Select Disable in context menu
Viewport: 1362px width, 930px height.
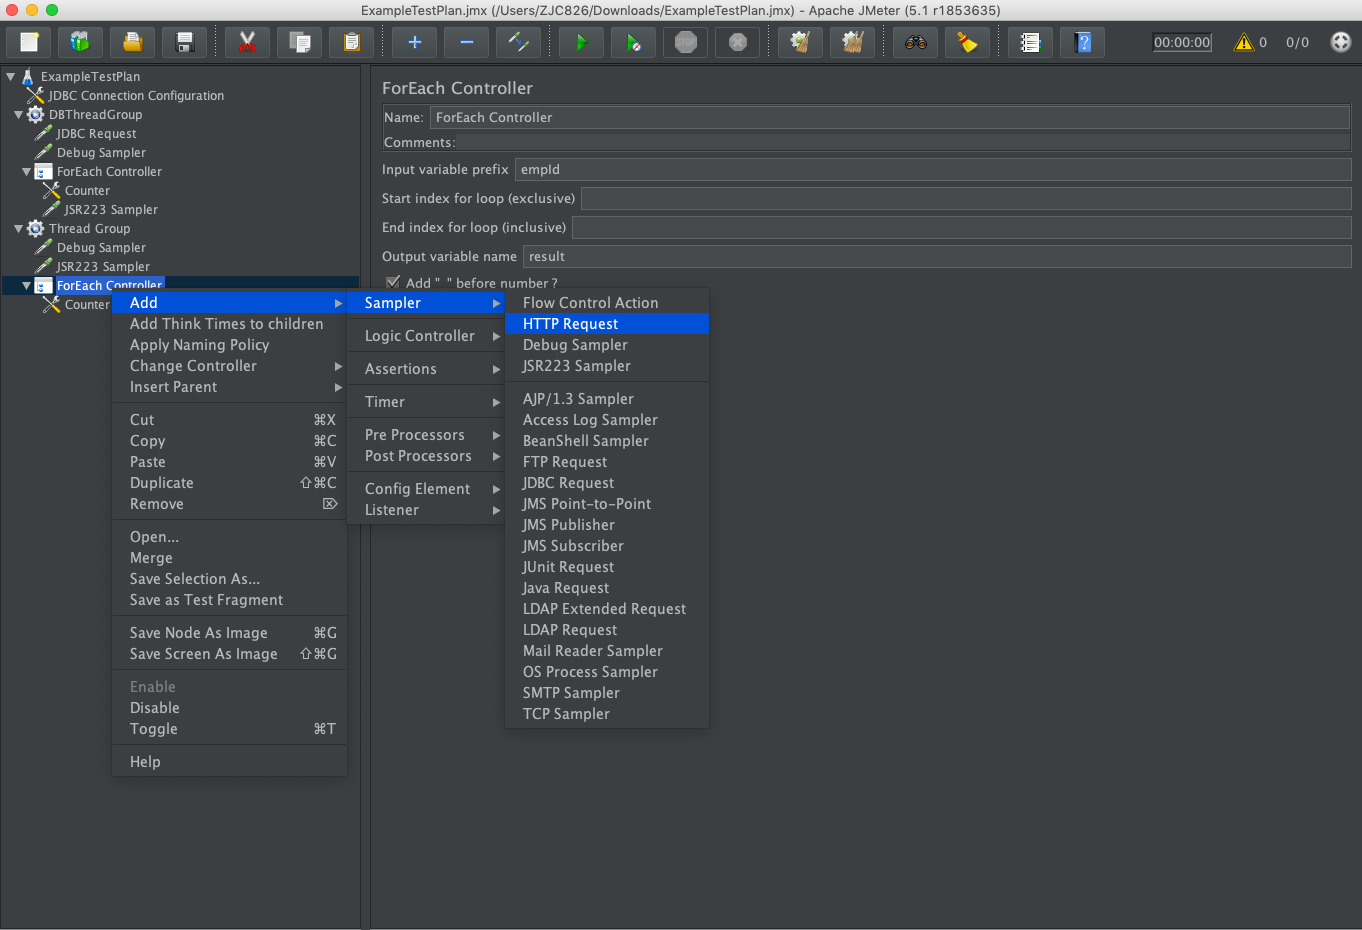(229, 708)
